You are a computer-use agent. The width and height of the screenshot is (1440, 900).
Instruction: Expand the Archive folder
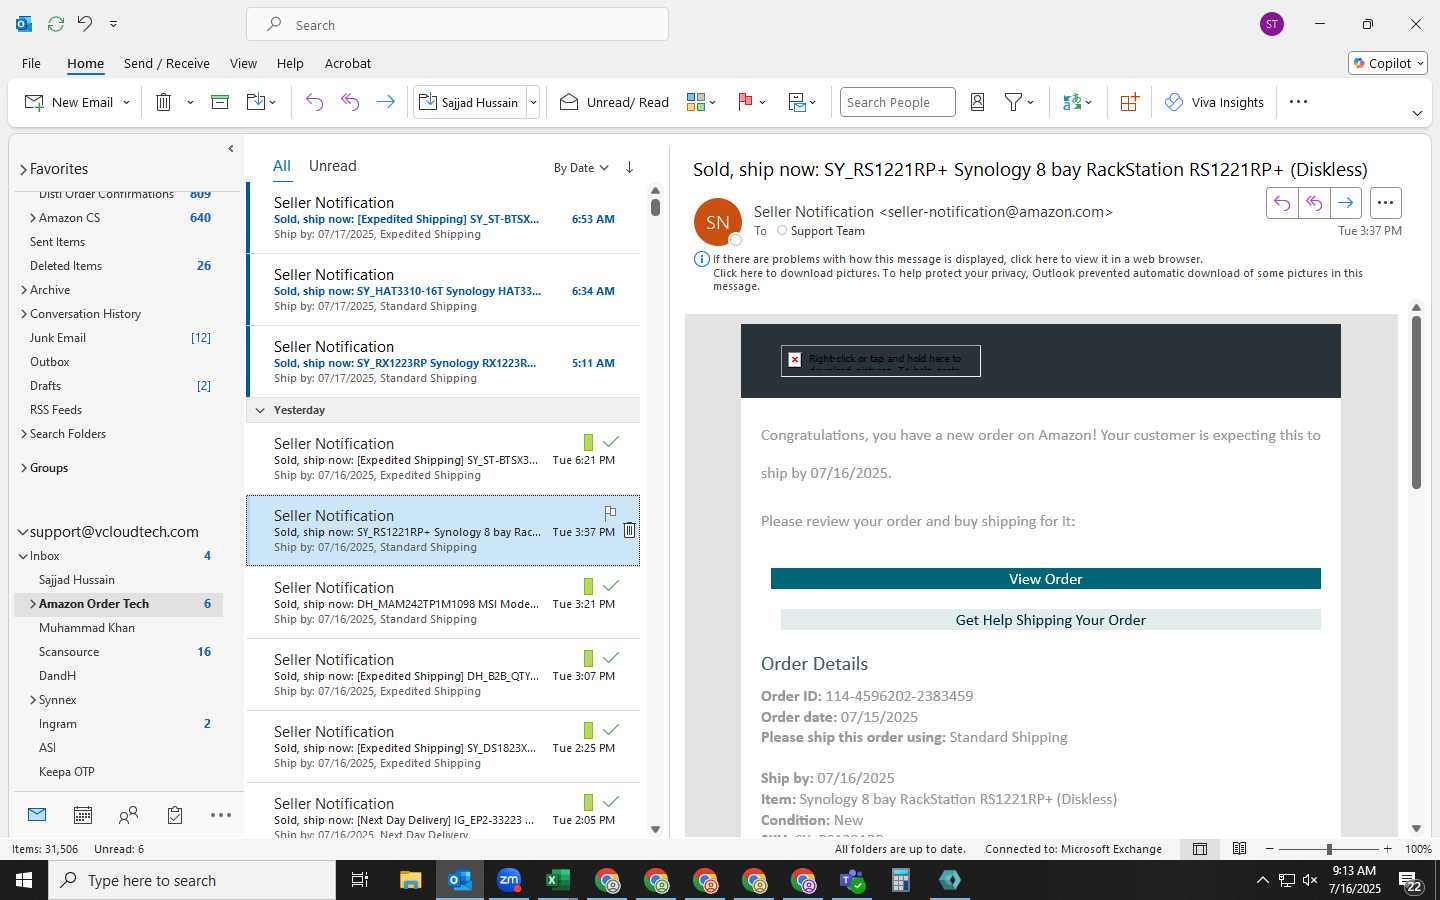pos(23,290)
